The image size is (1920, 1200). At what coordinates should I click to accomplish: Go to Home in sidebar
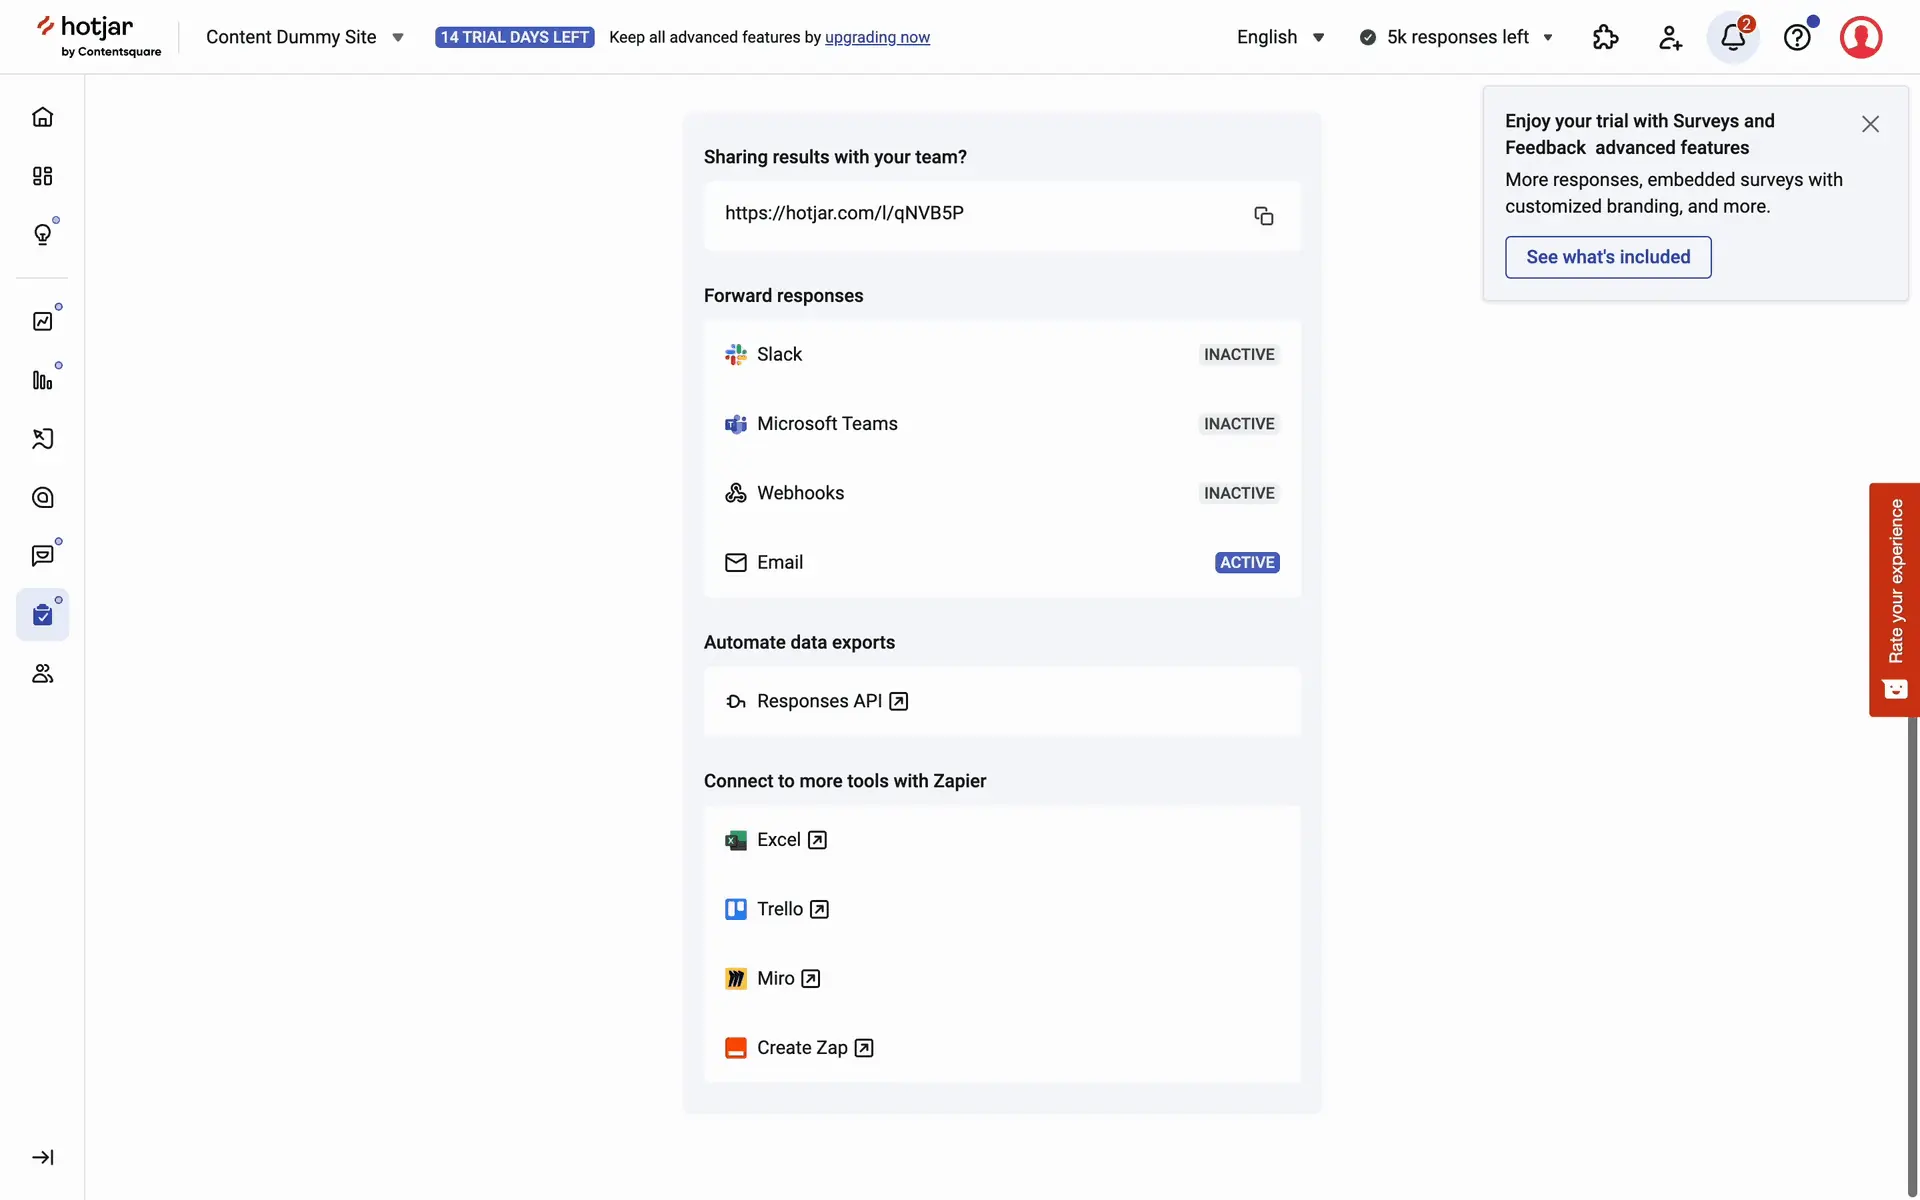click(x=42, y=117)
